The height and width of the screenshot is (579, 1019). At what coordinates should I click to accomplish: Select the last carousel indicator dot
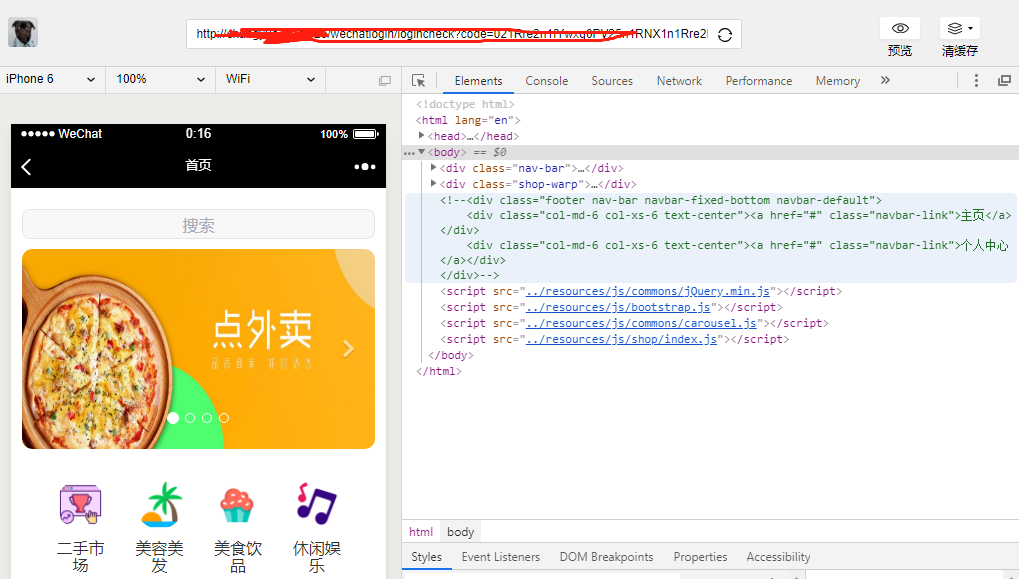[224, 418]
